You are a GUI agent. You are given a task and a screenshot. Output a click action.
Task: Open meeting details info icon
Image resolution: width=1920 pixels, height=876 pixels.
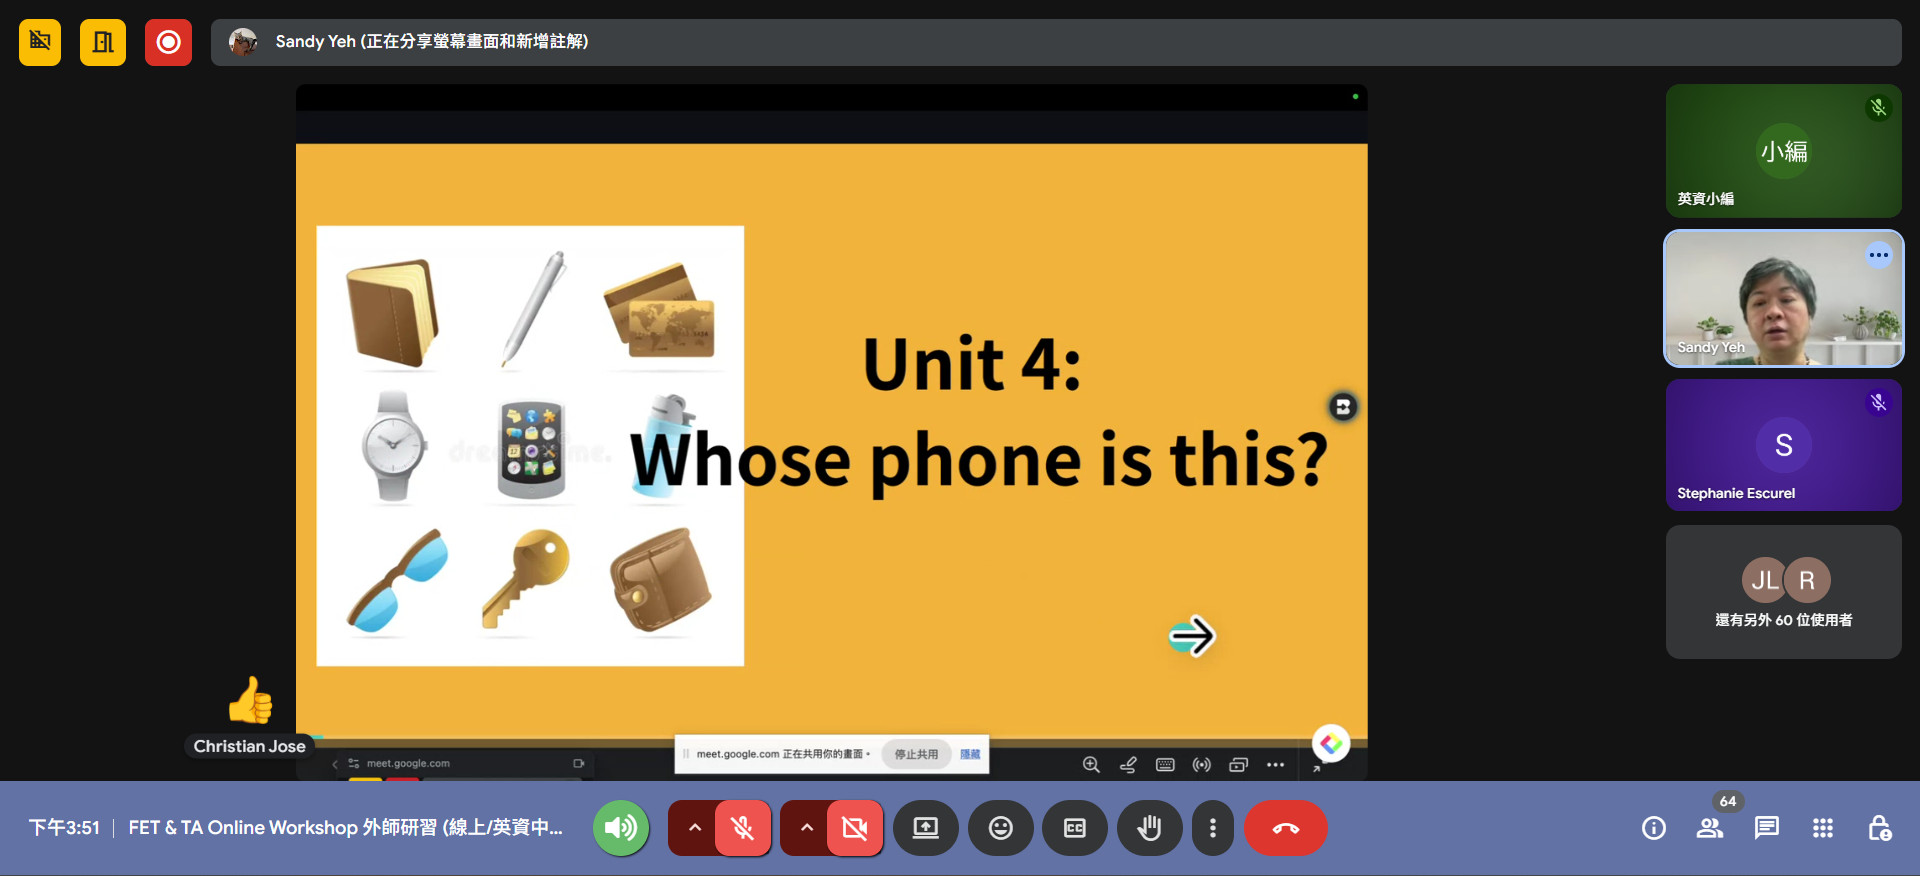[1653, 828]
